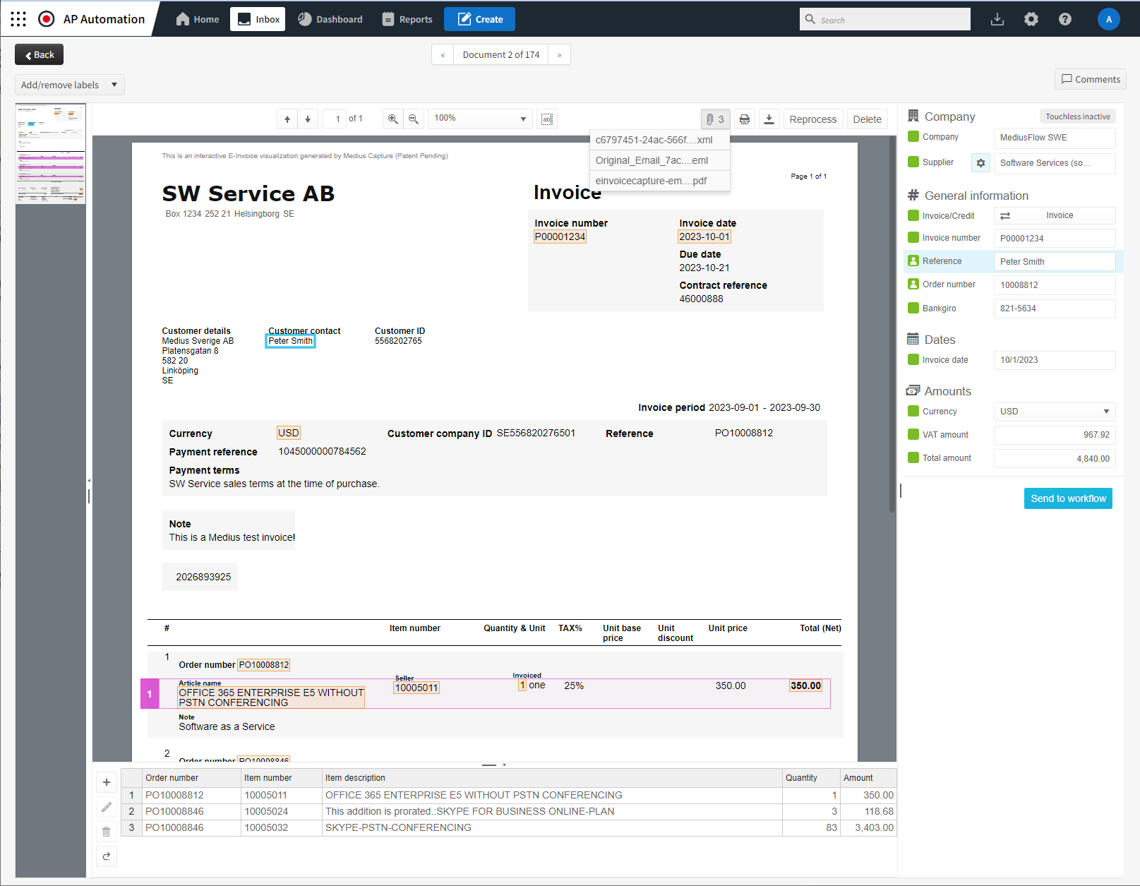This screenshot has width=1140, height=886.
Task: Click green status box beside Invoice number
Action: pos(913,238)
